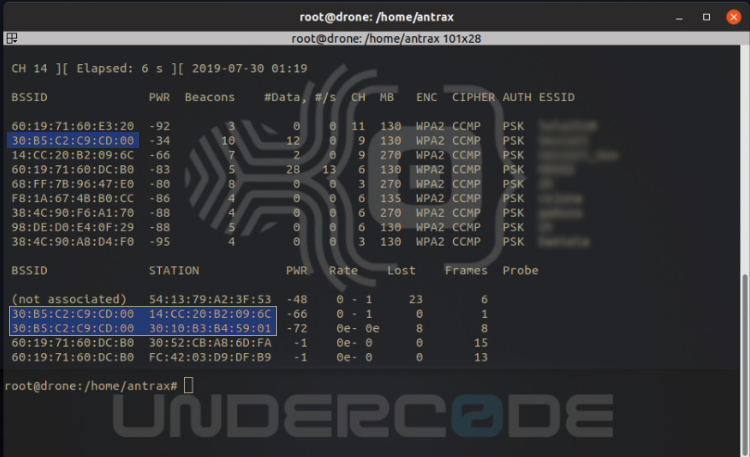Select BSSID 38:4C:90:A8:D4:F0

pyautogui.click(x=73, y=242)
